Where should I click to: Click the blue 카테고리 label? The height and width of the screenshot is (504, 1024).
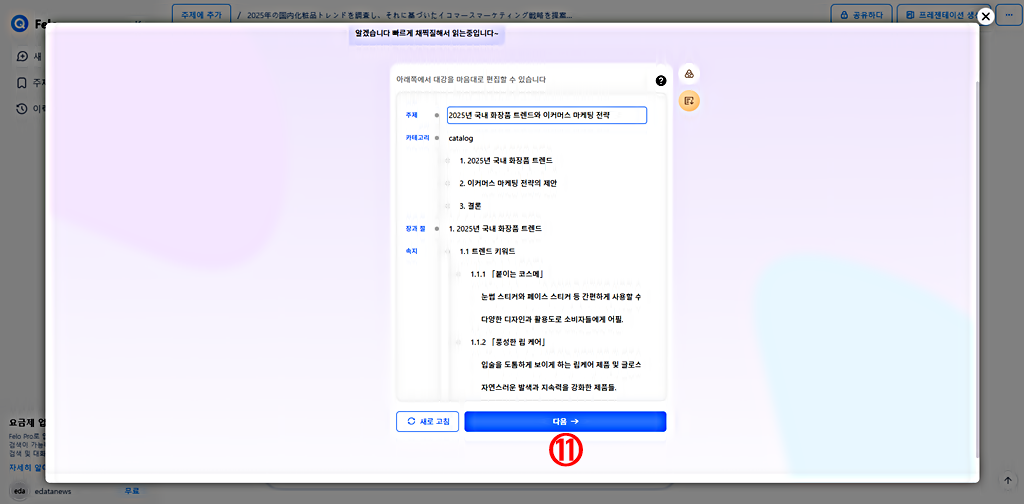(417, 138)
